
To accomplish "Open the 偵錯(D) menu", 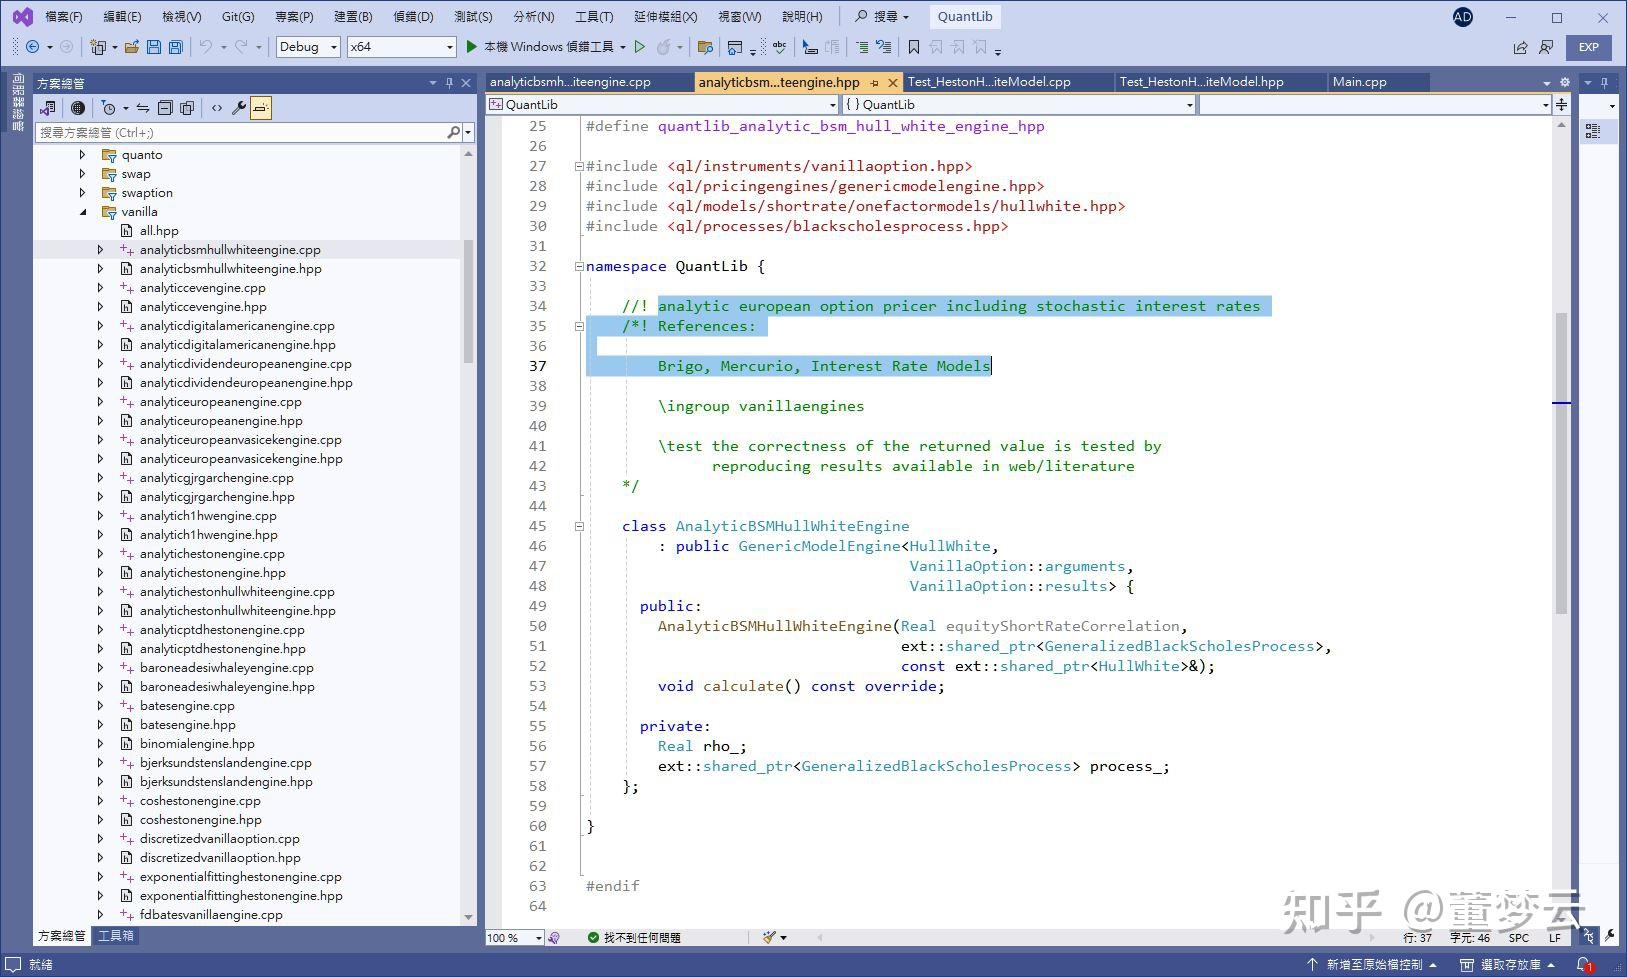I will coord(413,17).
